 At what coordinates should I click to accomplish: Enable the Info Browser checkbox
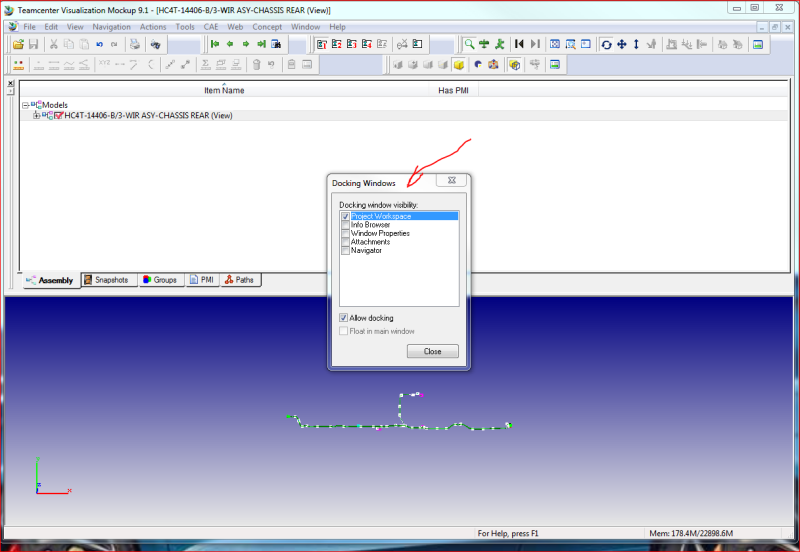coord(345,225)
